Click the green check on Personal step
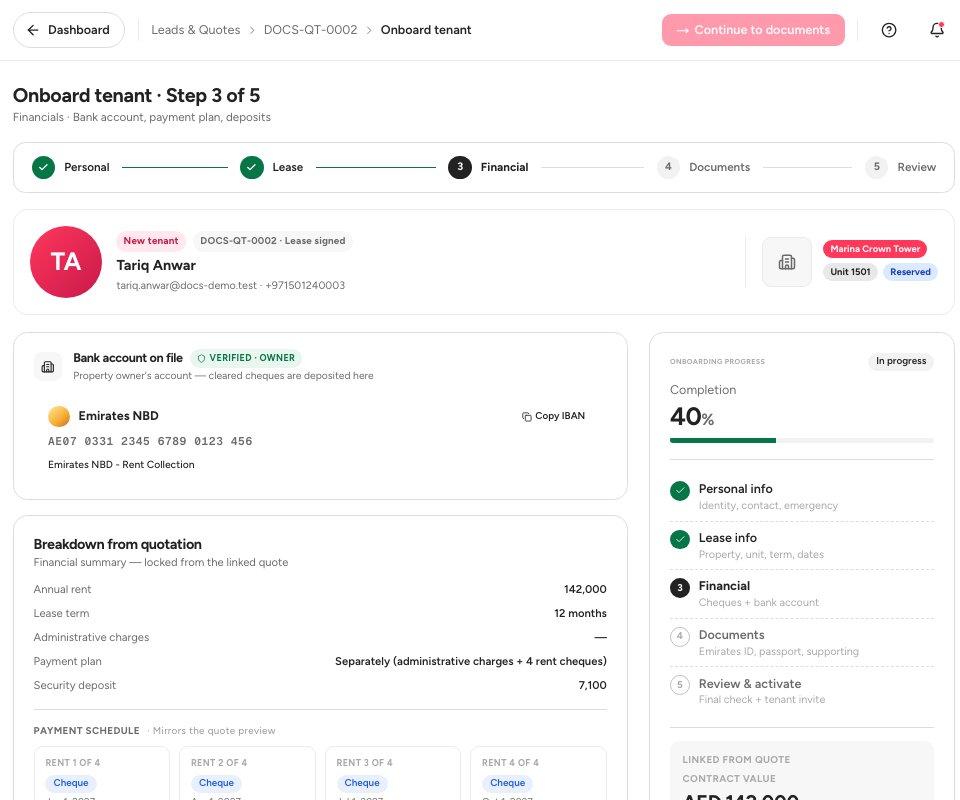This screenshot has height=800, width=960. 43,167
